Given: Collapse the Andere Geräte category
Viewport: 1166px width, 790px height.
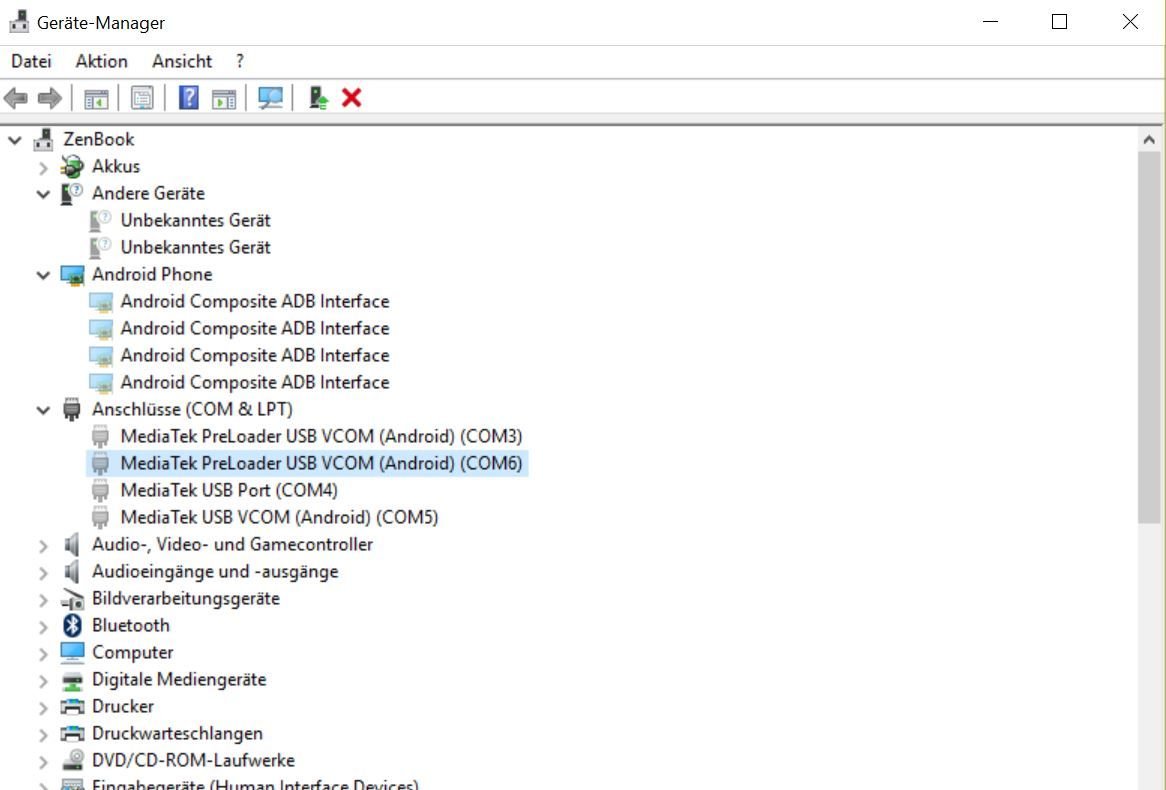Looking at the screenshot, I should (43, 194).
